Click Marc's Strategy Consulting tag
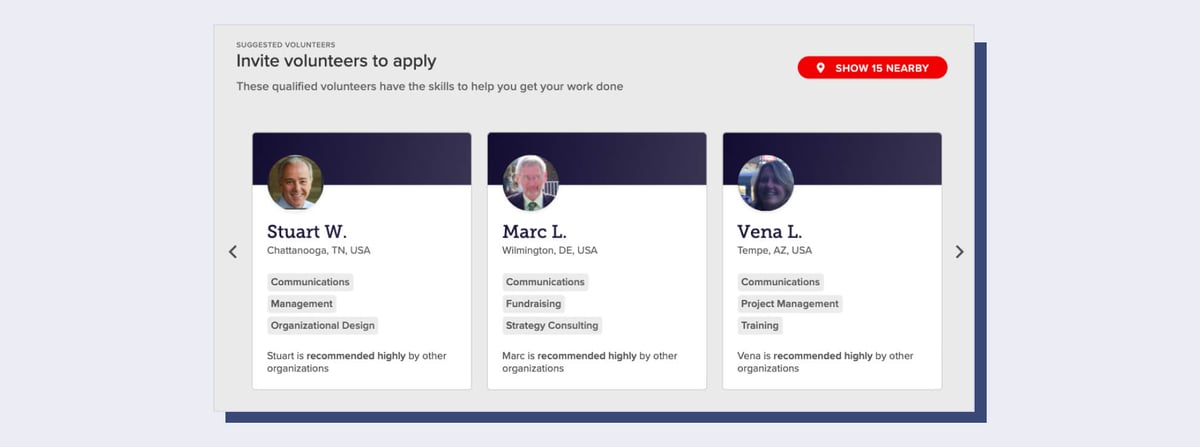The width and height of the screenshot is (1200, 447). (552, 325)
